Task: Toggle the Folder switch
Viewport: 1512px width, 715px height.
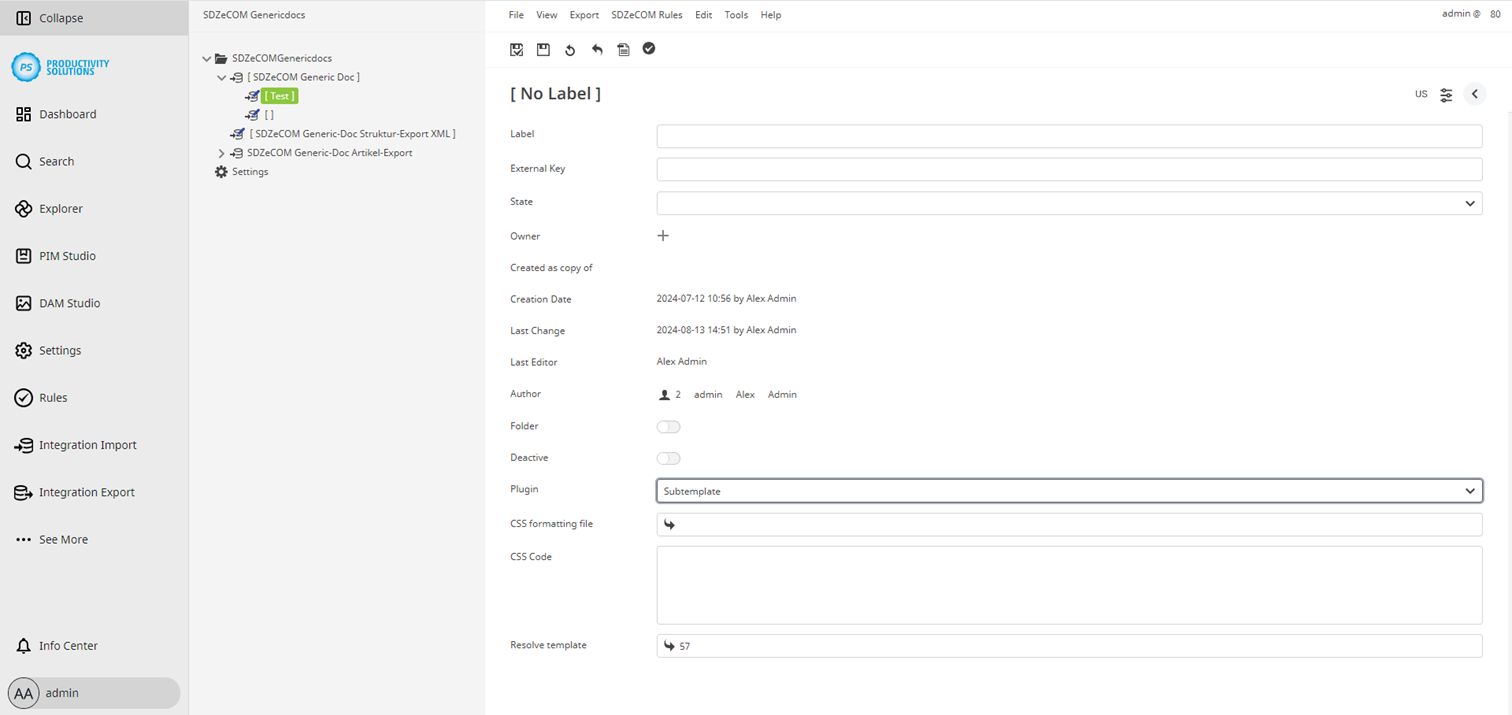Action: [x=668, y=426]
